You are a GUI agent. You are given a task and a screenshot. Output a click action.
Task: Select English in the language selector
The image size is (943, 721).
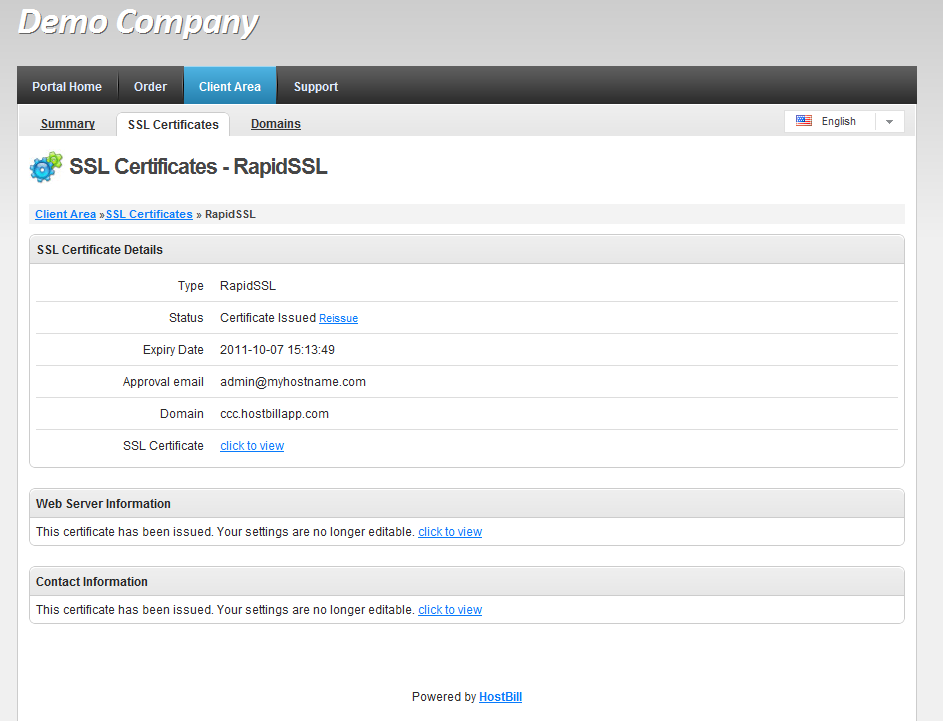[838, 121]
